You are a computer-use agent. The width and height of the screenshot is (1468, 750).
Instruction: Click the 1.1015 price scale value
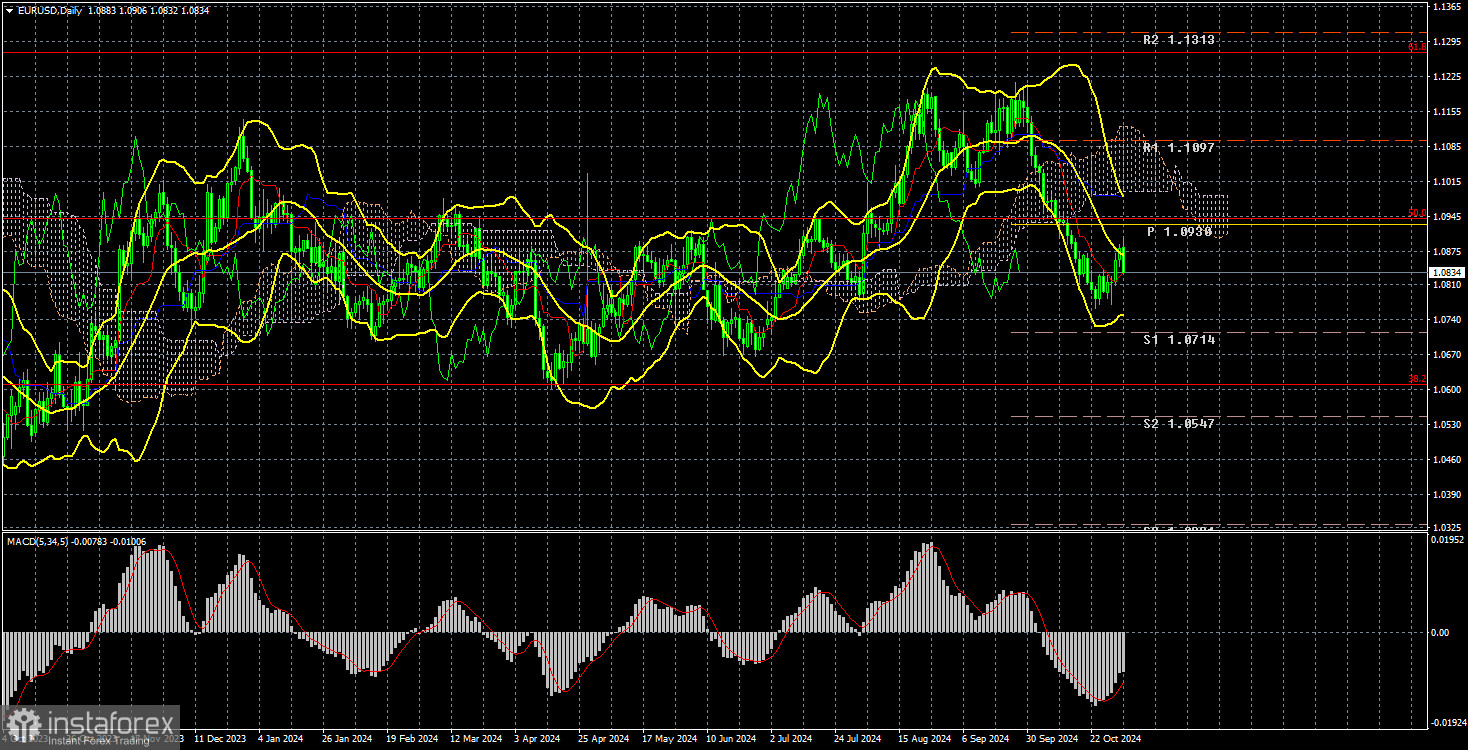[1445, 181]
